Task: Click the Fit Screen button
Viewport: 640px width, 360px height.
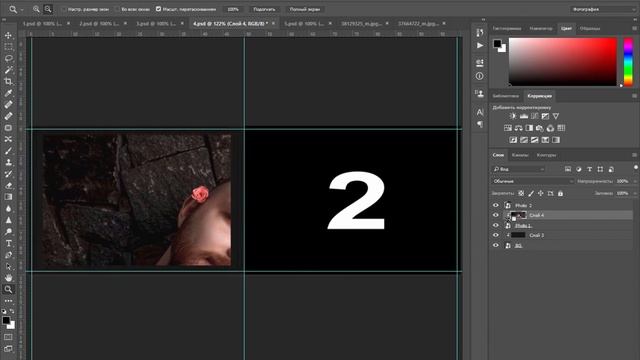Action: click(x=264, y=9)
